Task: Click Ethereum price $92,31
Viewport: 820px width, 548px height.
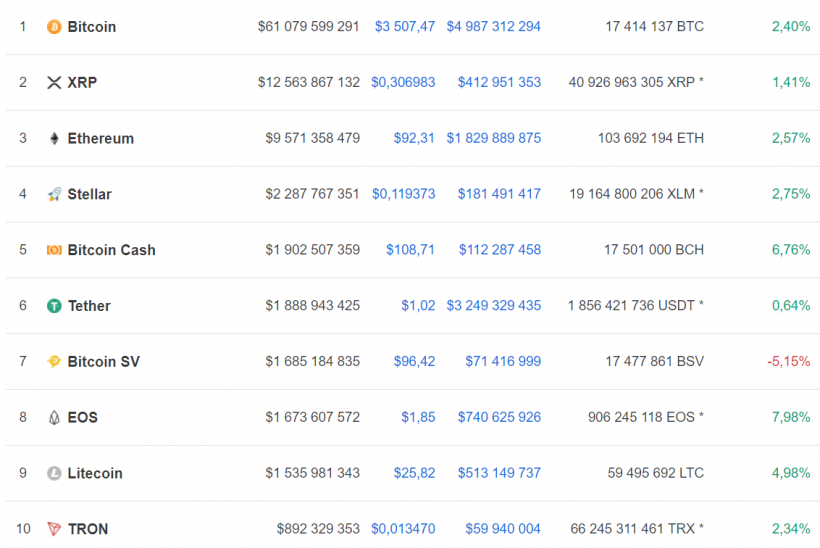Action: (x=414, y=139)
